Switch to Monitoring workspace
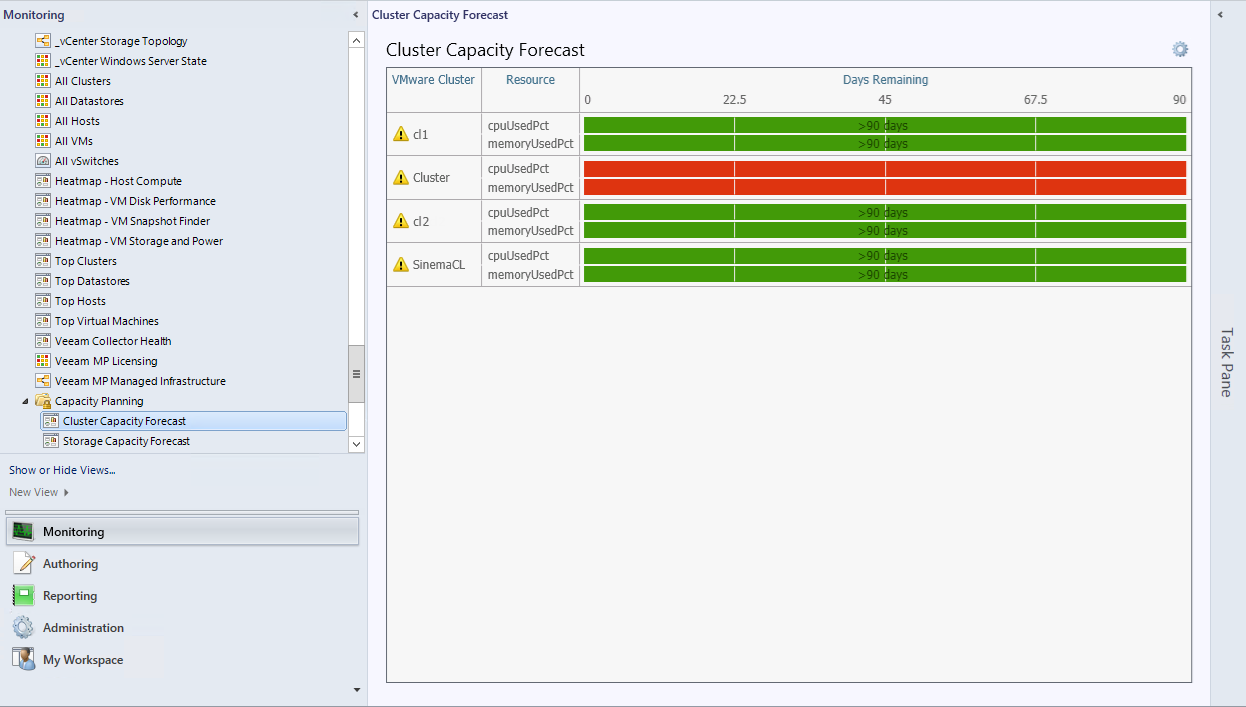The height and width of the screenshot is (707, 1246). coord(182,531)
